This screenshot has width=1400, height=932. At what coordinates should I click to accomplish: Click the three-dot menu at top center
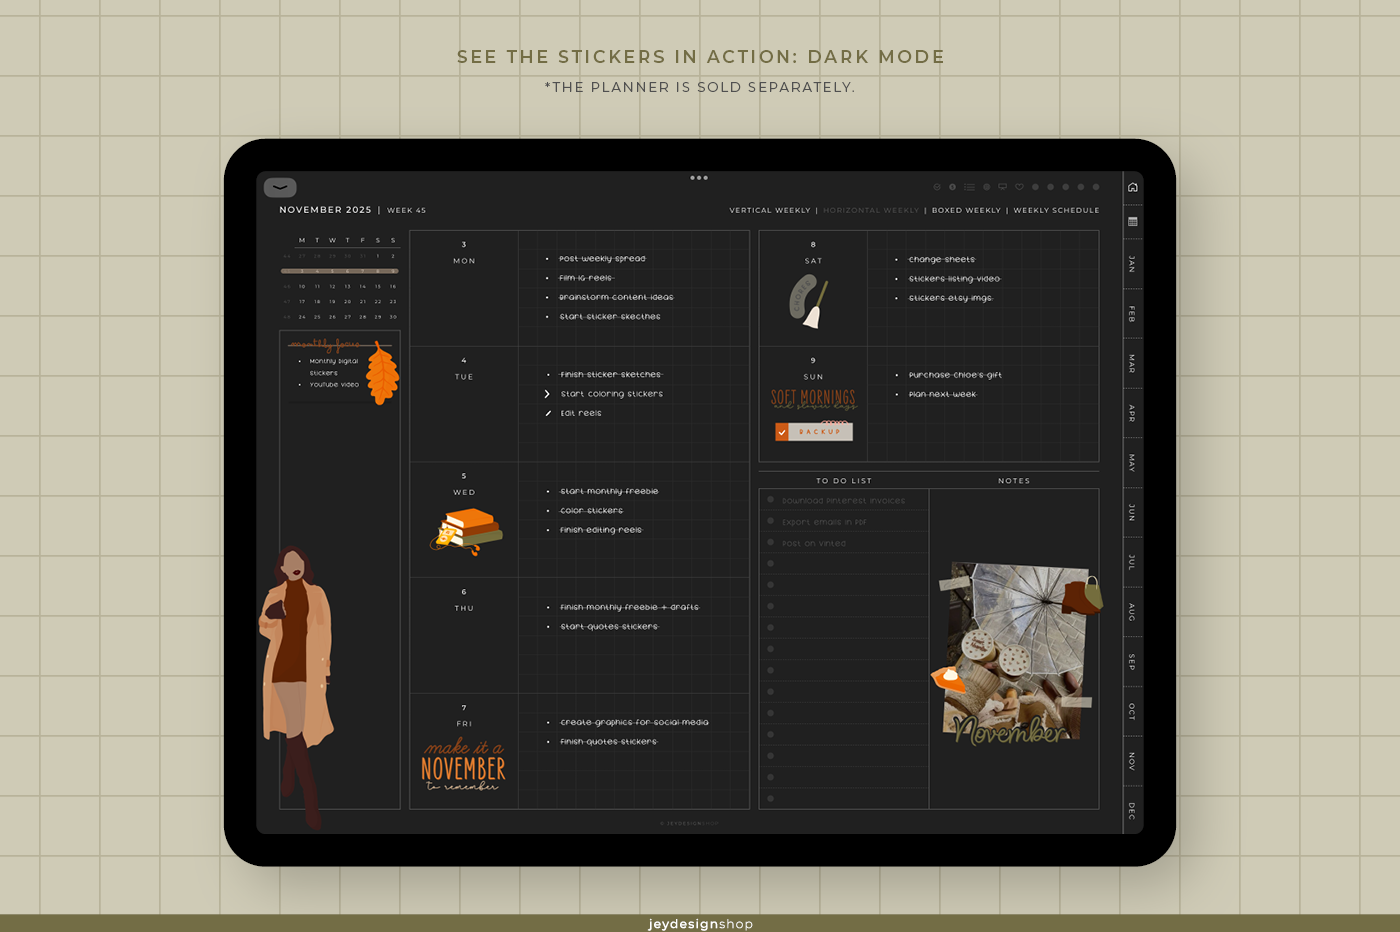699,178
